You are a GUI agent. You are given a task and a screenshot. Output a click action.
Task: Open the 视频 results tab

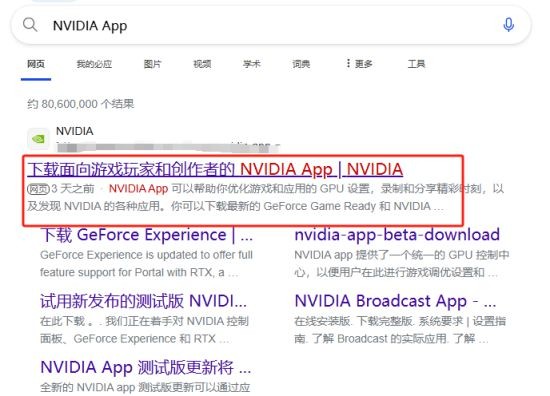pos(202,64)
